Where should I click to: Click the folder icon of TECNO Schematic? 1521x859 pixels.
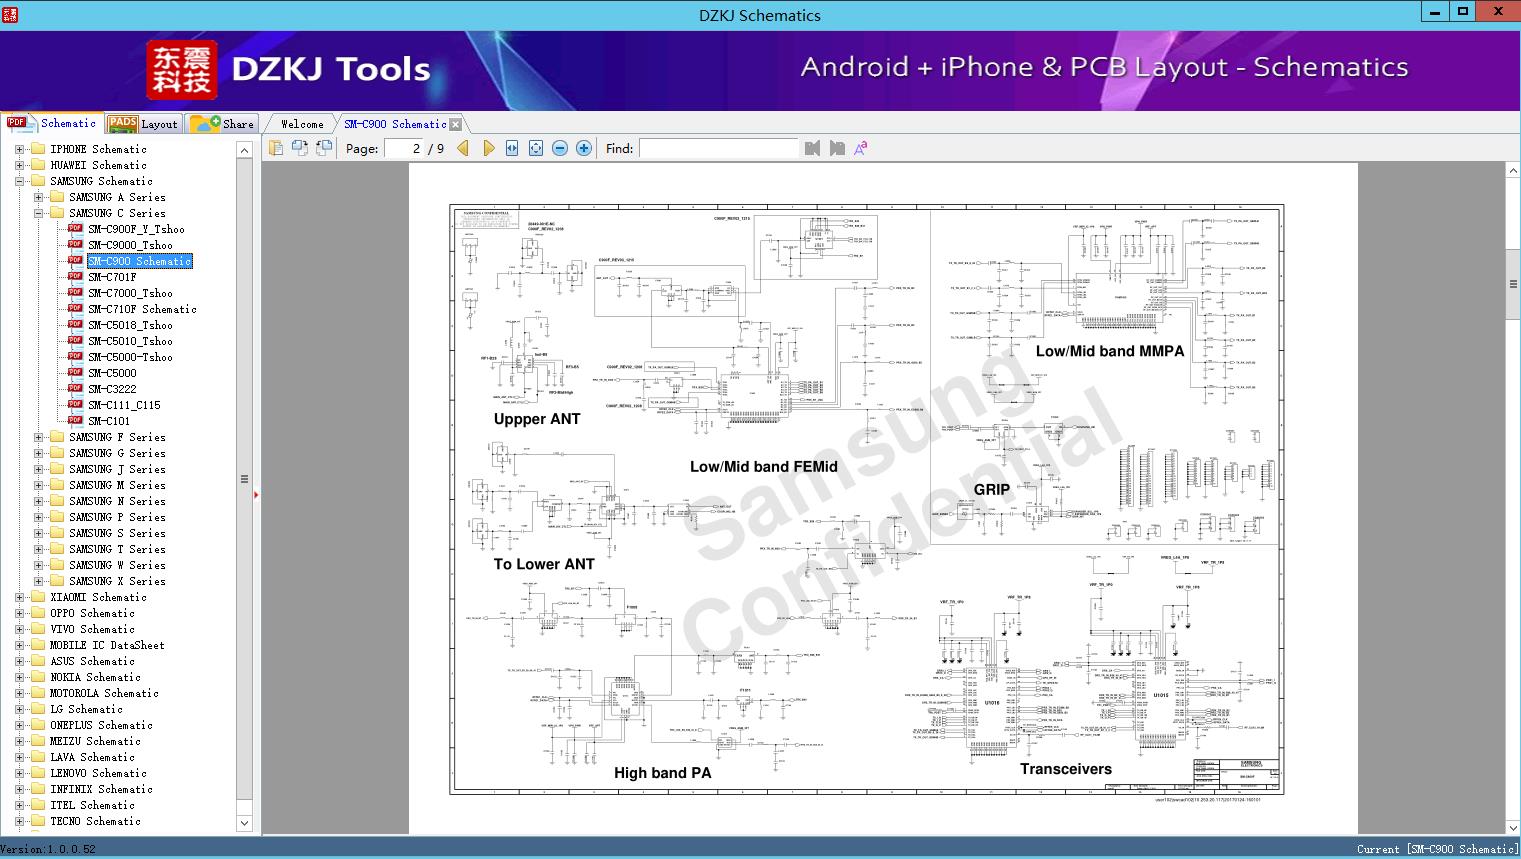38,821
